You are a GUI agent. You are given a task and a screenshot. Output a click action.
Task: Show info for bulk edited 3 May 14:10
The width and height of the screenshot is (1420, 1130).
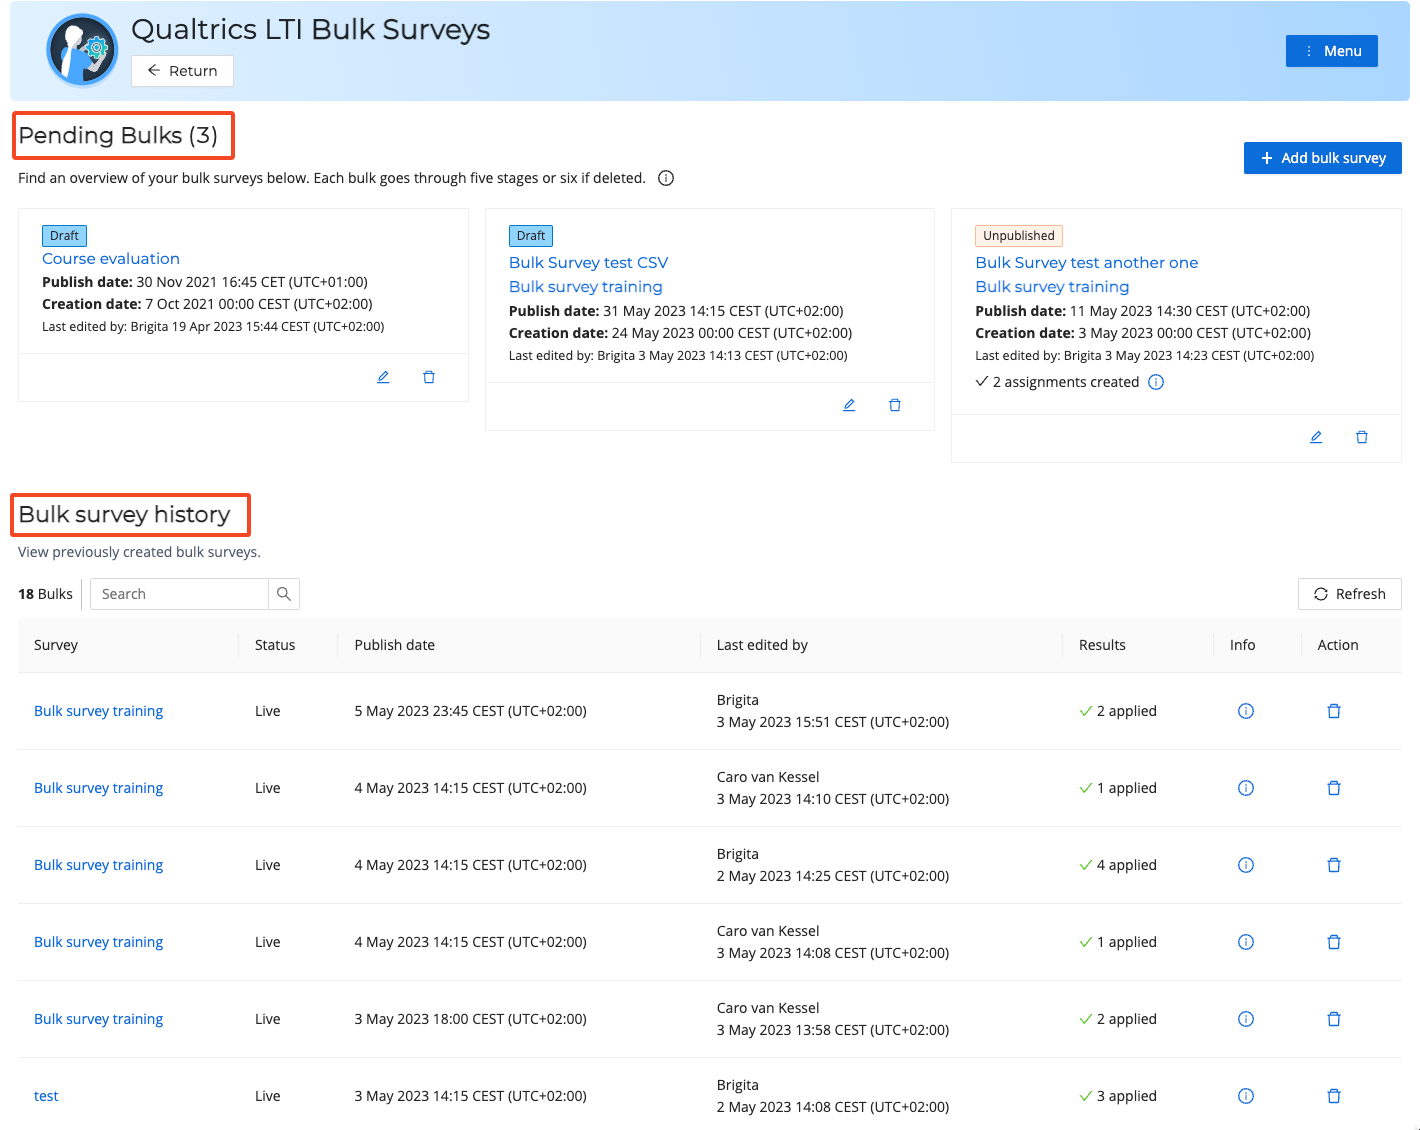(1246, 788)
